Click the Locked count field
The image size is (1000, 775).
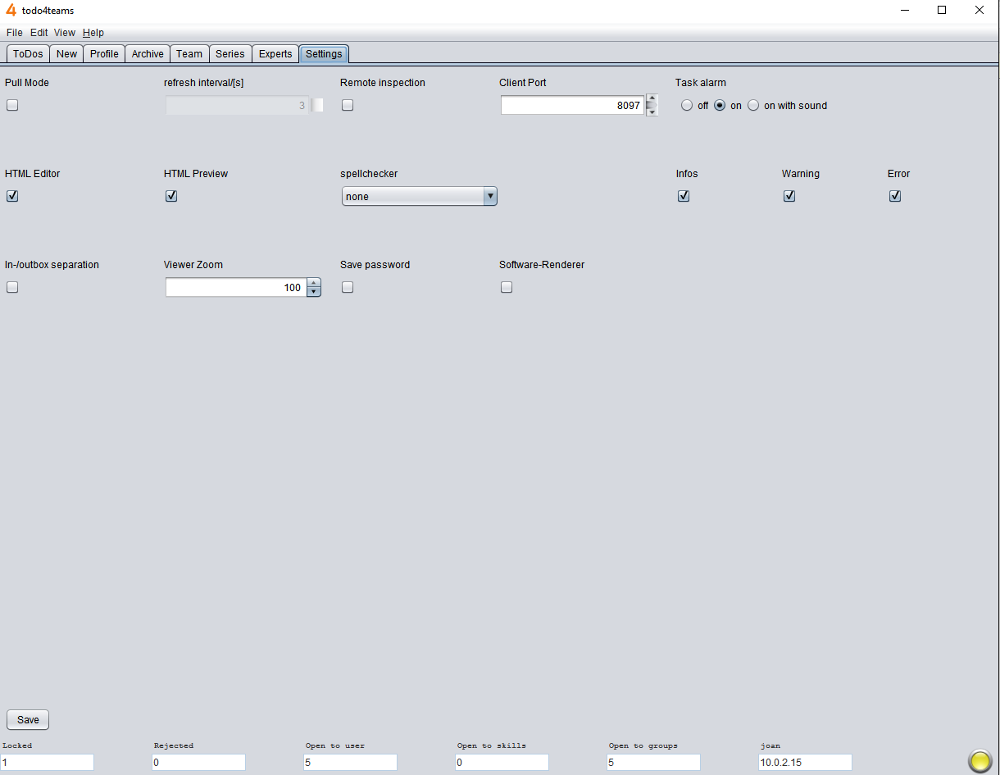point(47,762)
